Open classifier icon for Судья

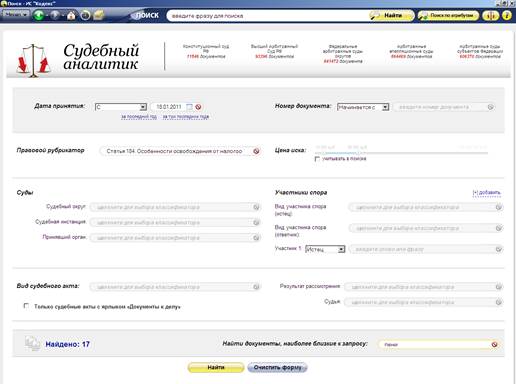pos(499,302)
